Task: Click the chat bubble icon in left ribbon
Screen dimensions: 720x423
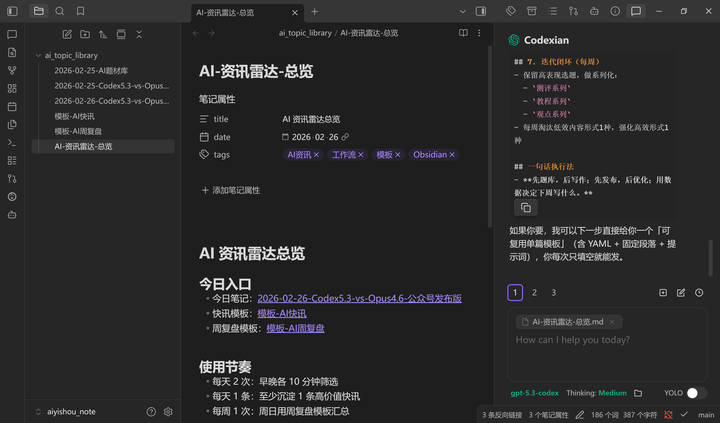Action: click(12, 34)
